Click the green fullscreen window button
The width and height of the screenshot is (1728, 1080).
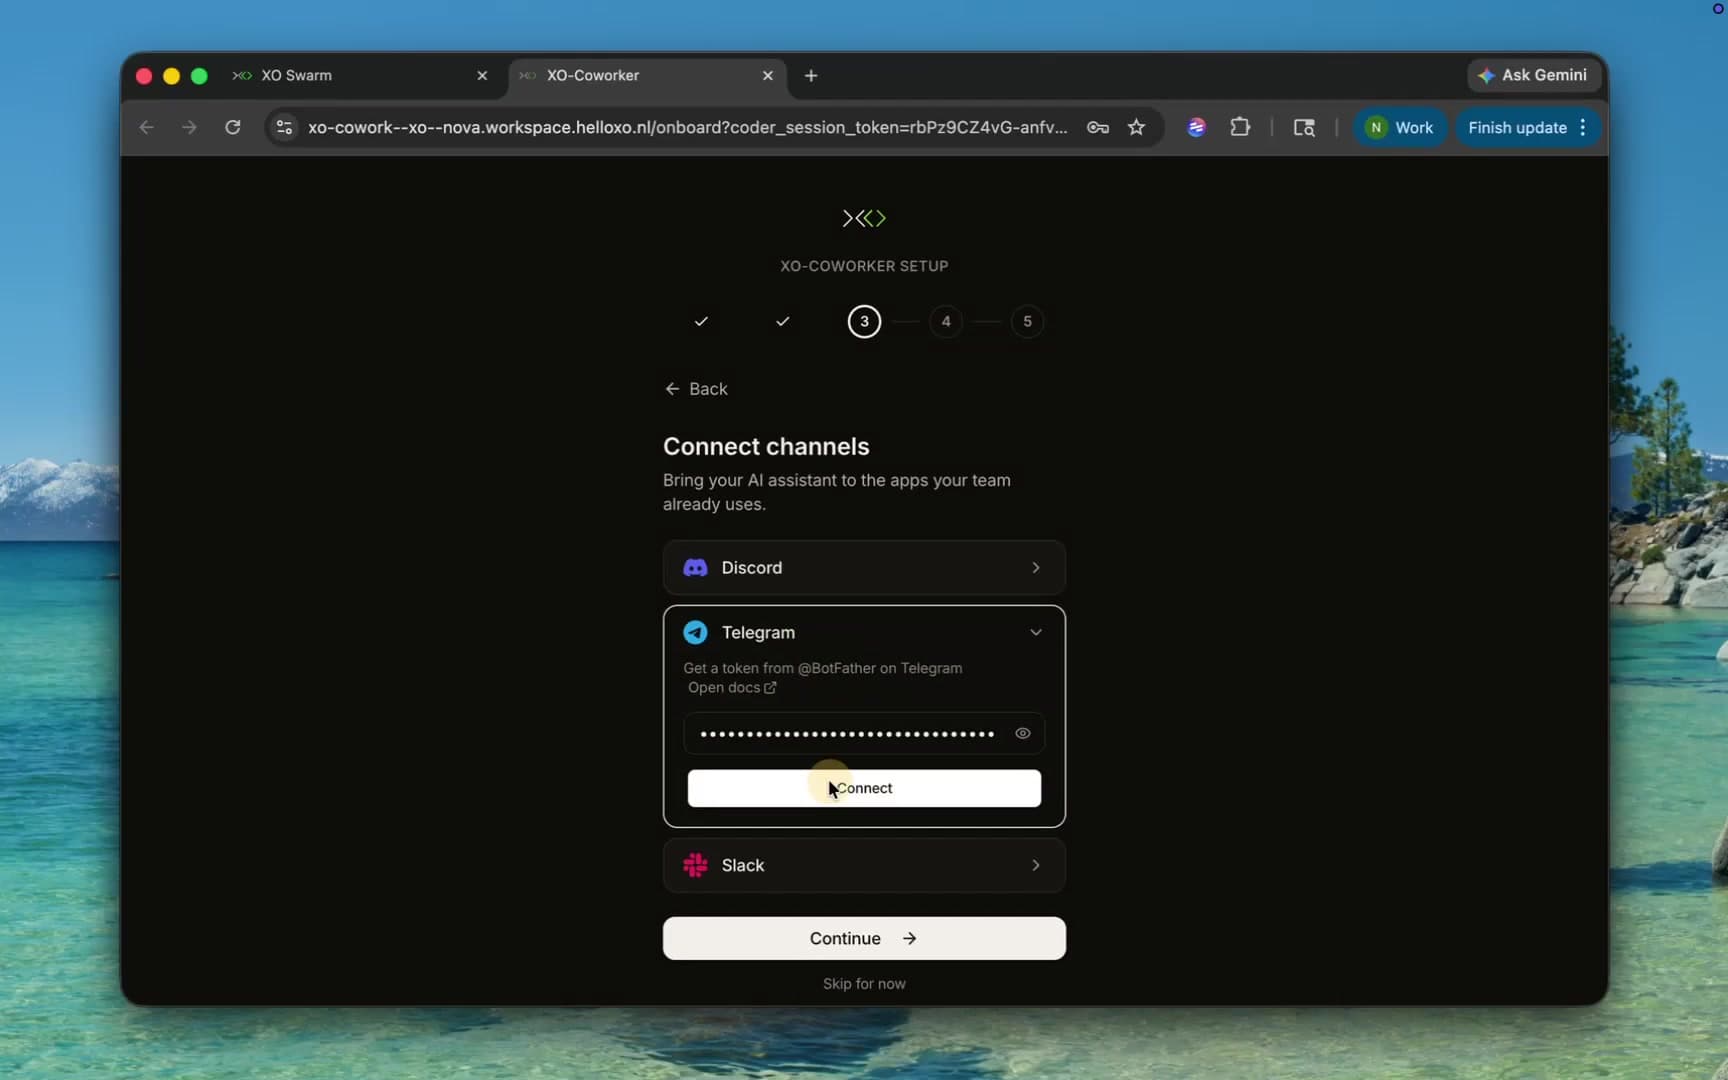199,76
